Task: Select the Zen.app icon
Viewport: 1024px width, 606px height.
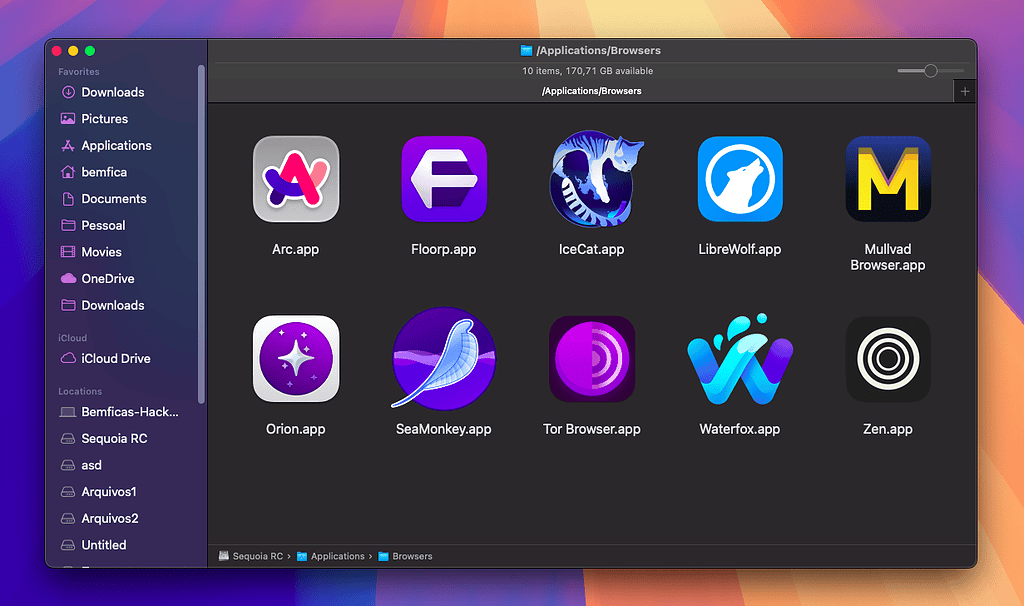Action: pos(887,359)
